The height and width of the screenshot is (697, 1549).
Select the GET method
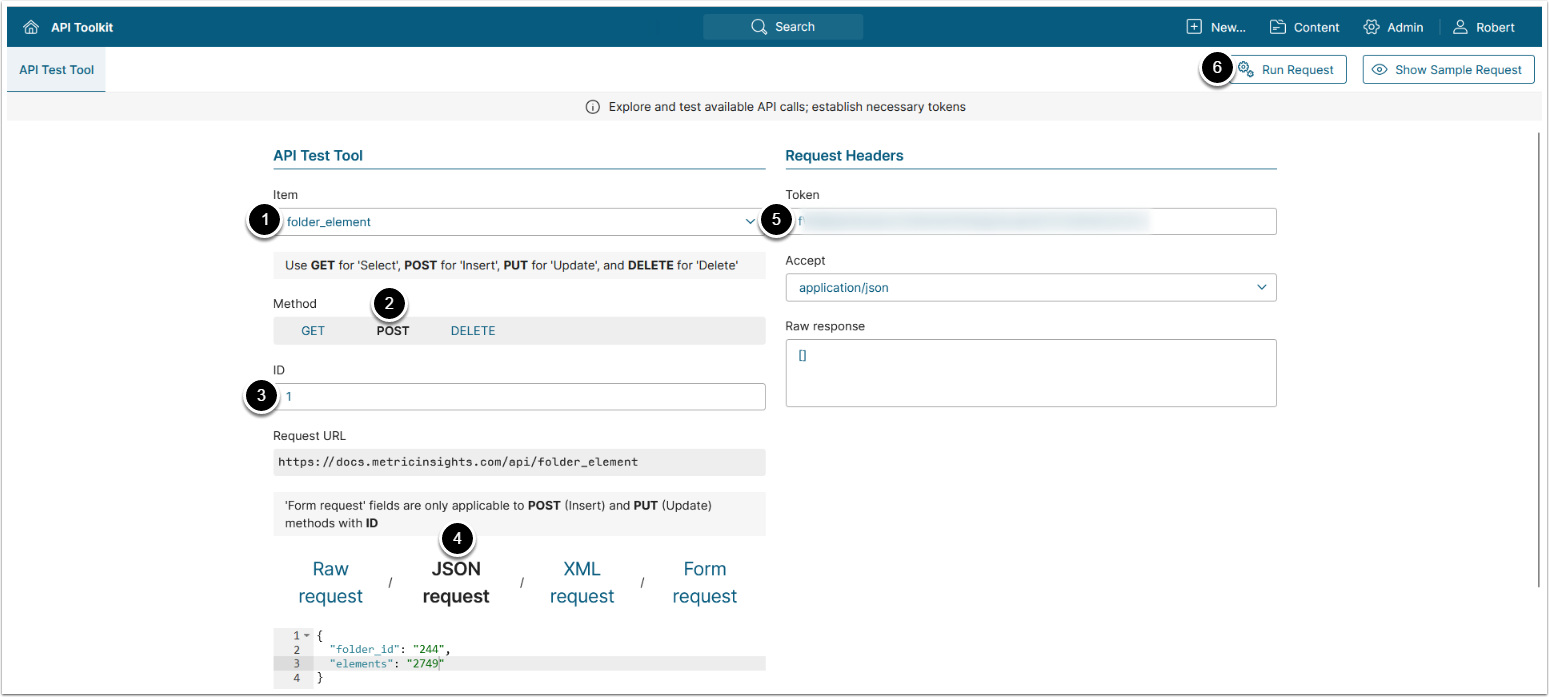[313, 331]
